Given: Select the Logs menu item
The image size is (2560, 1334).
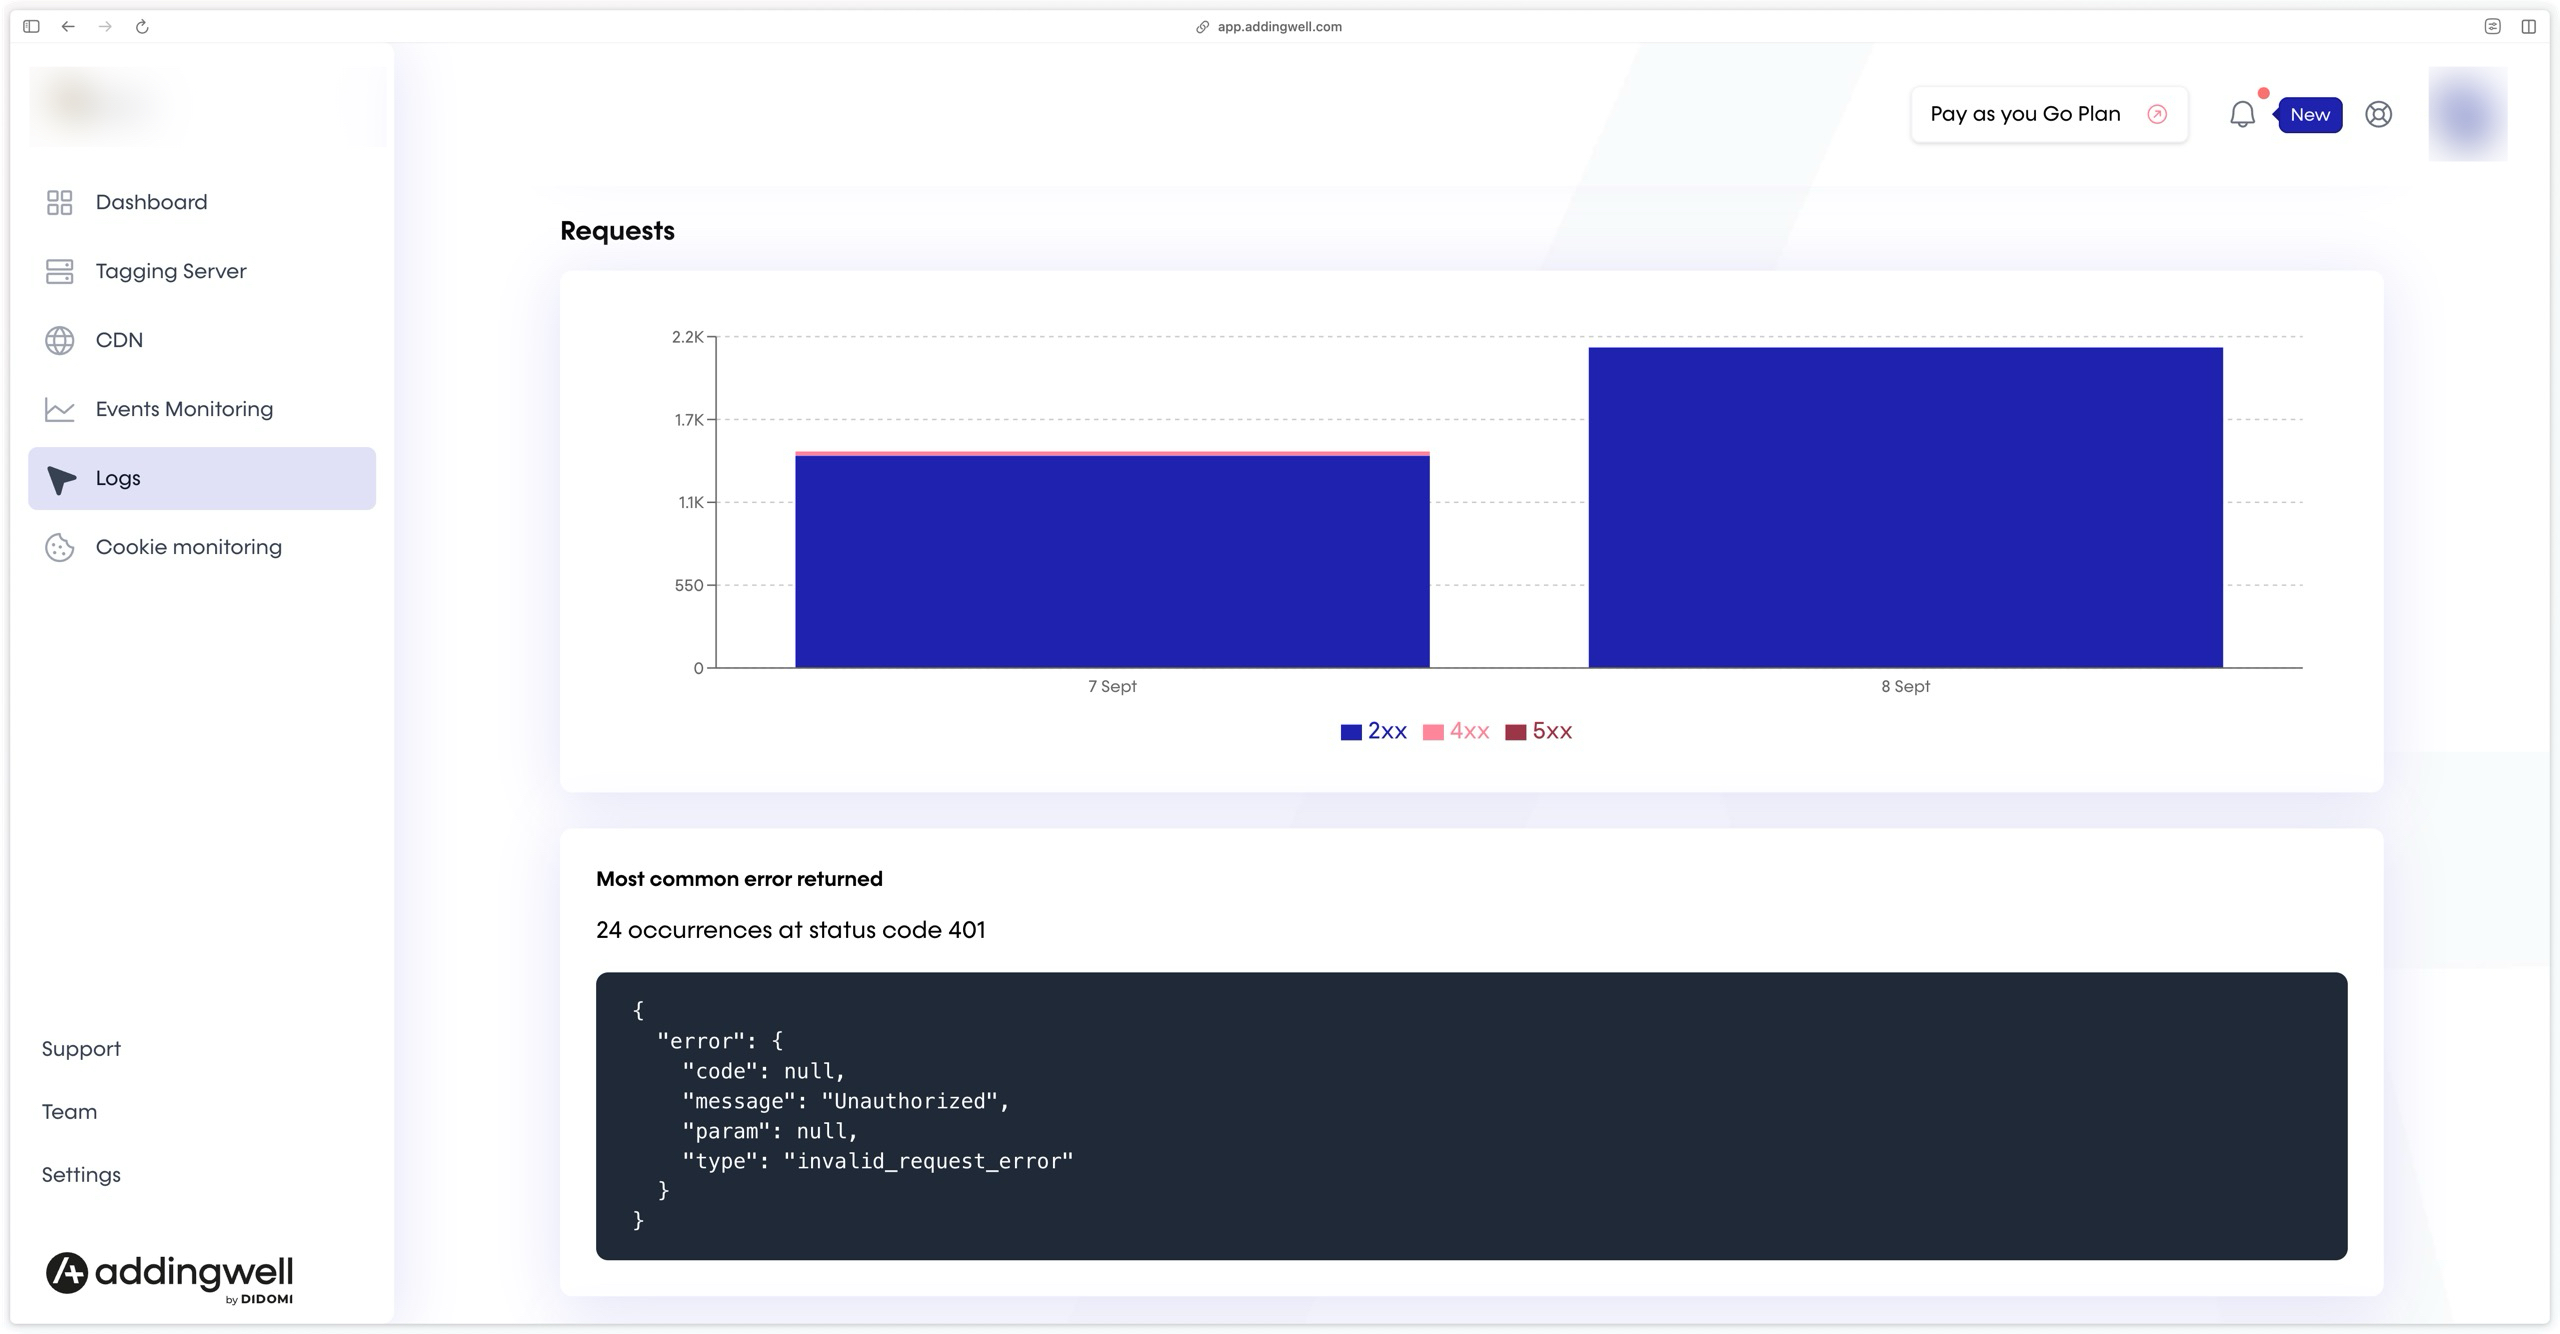Looking at the screenshot, I should pyautogui.click(x=202, y=478).
